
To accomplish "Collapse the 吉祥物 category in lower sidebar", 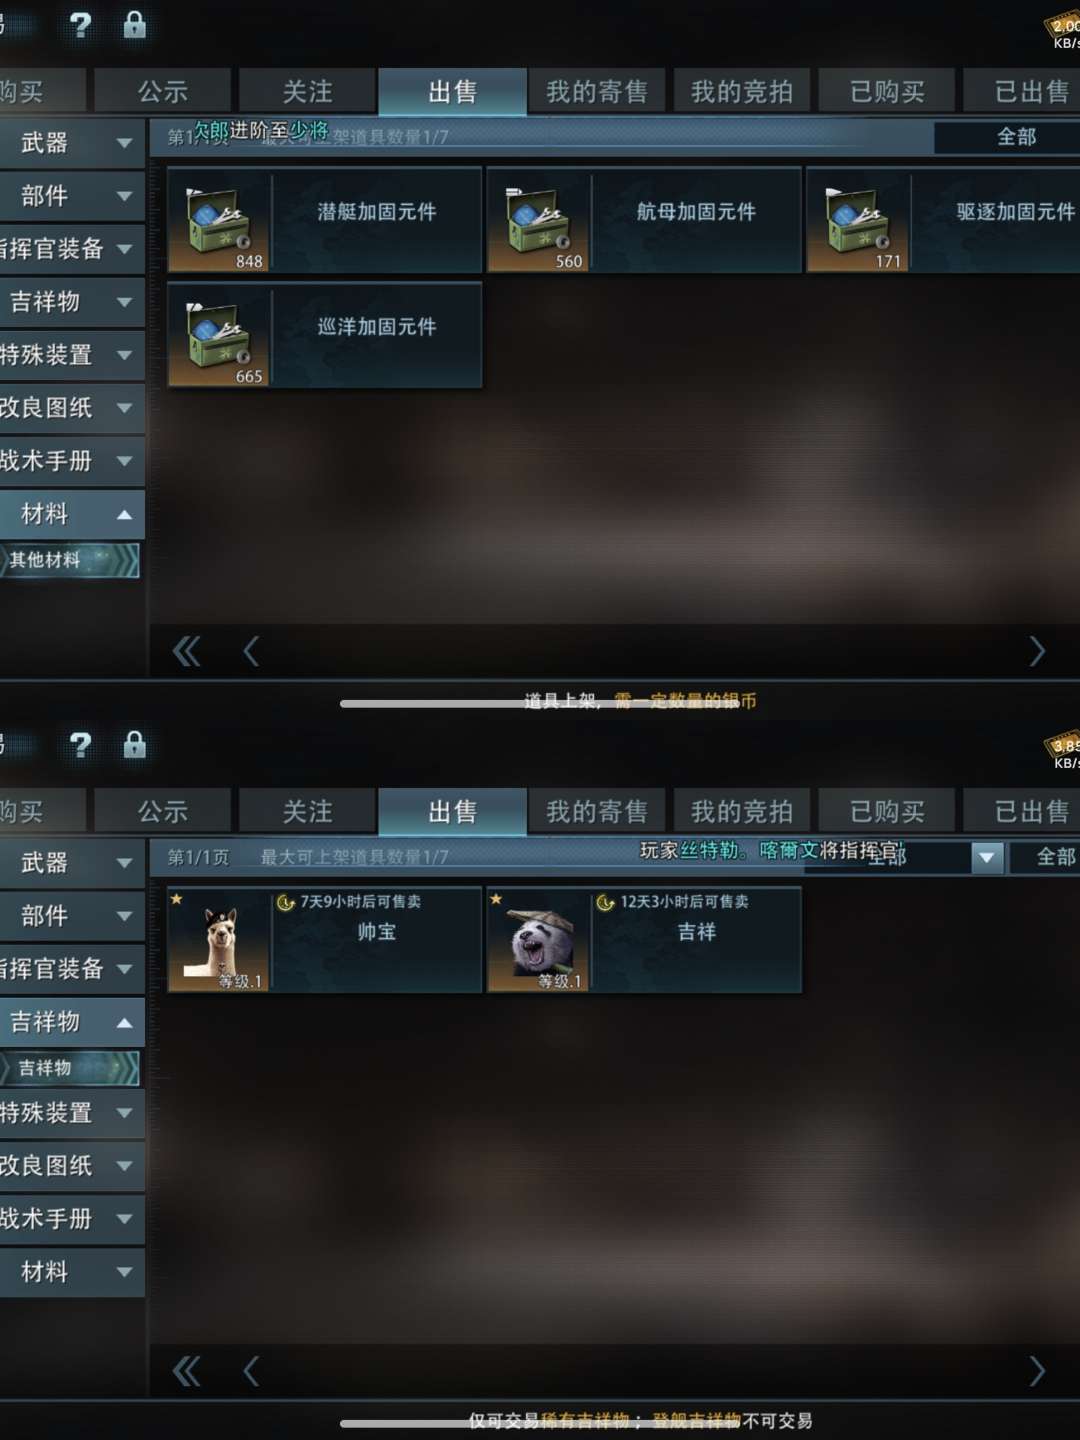I will 72,1022.
